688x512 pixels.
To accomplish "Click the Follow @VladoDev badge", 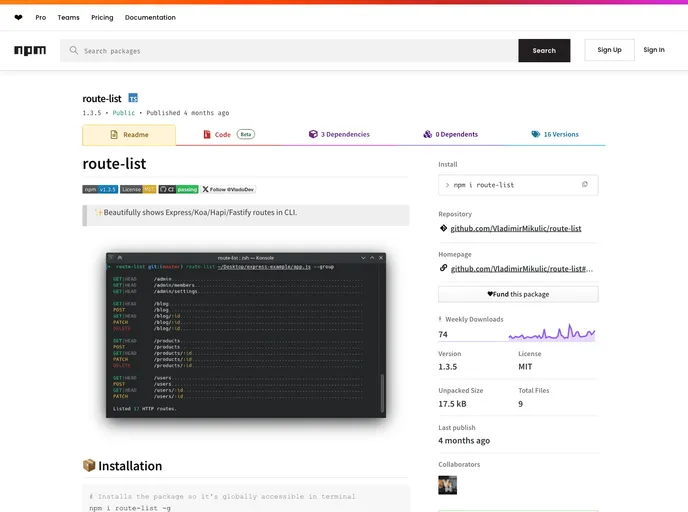I will click(228, 189).
